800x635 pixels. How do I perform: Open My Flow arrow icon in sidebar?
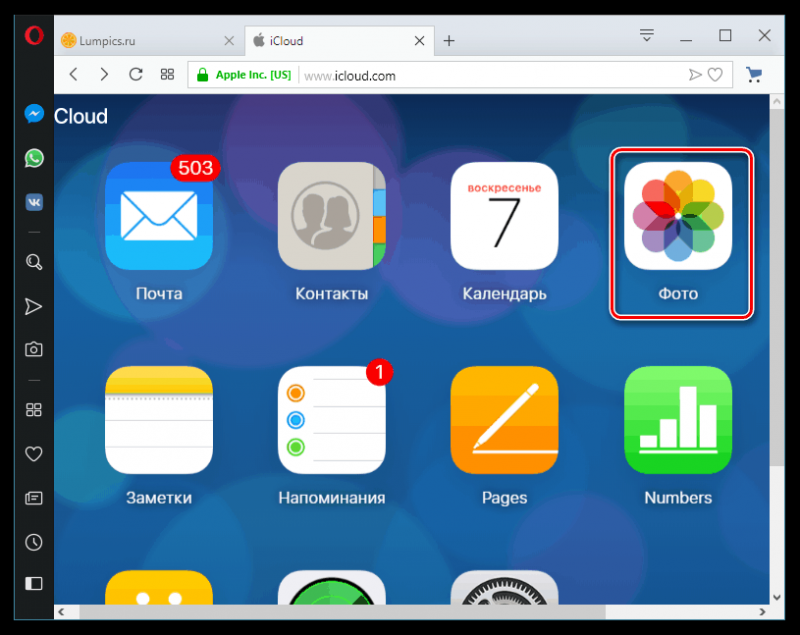[34, 307]
